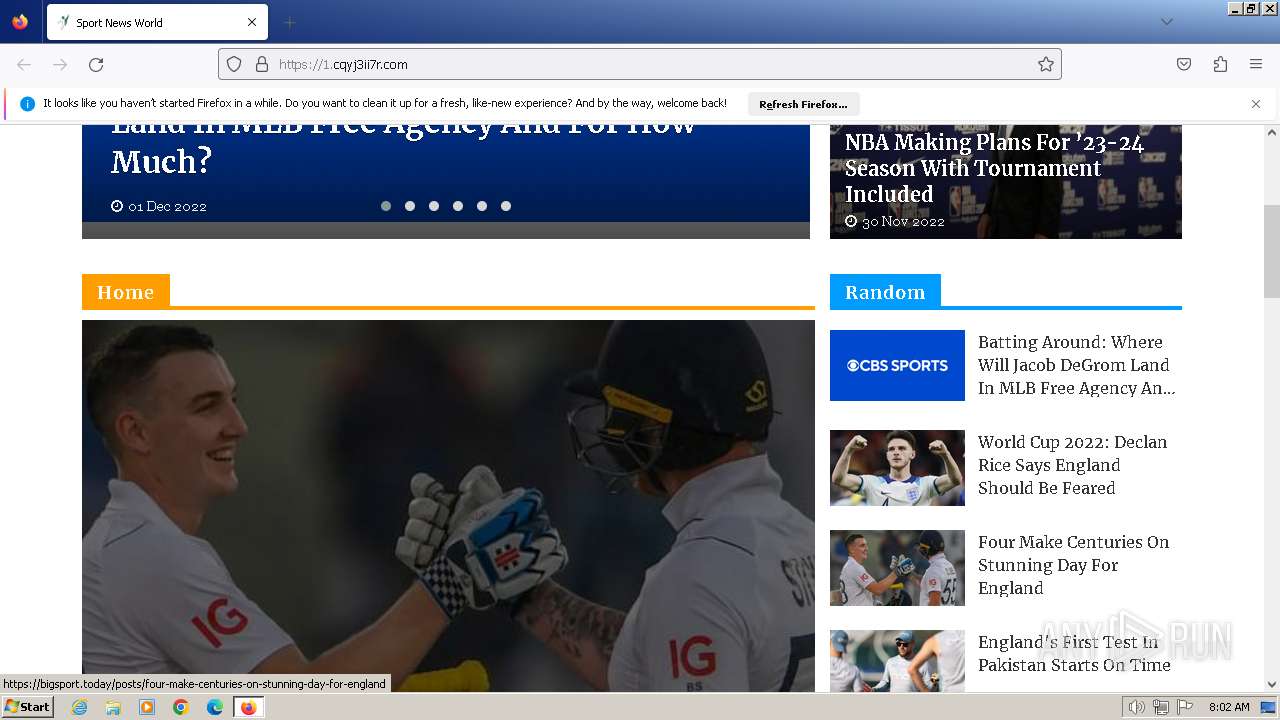Close the Sport News World tab
Image resolution: width=1280 pixels, height=720 pixels.
252,22
